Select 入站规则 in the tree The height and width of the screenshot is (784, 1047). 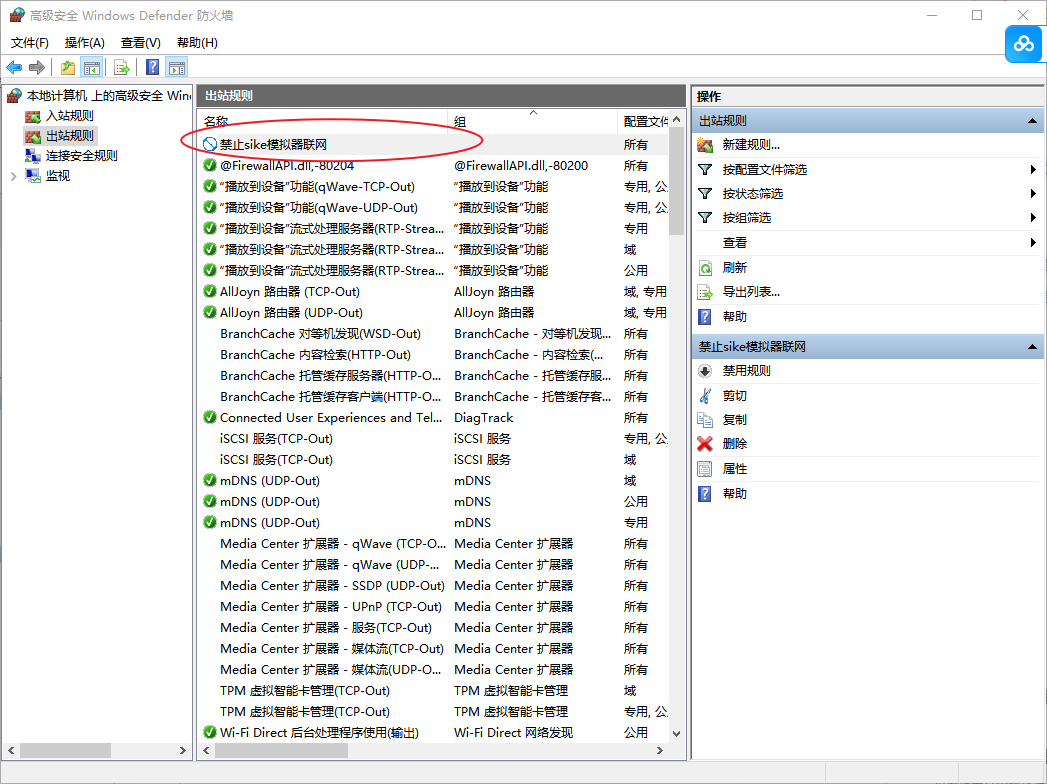[69, 116]
